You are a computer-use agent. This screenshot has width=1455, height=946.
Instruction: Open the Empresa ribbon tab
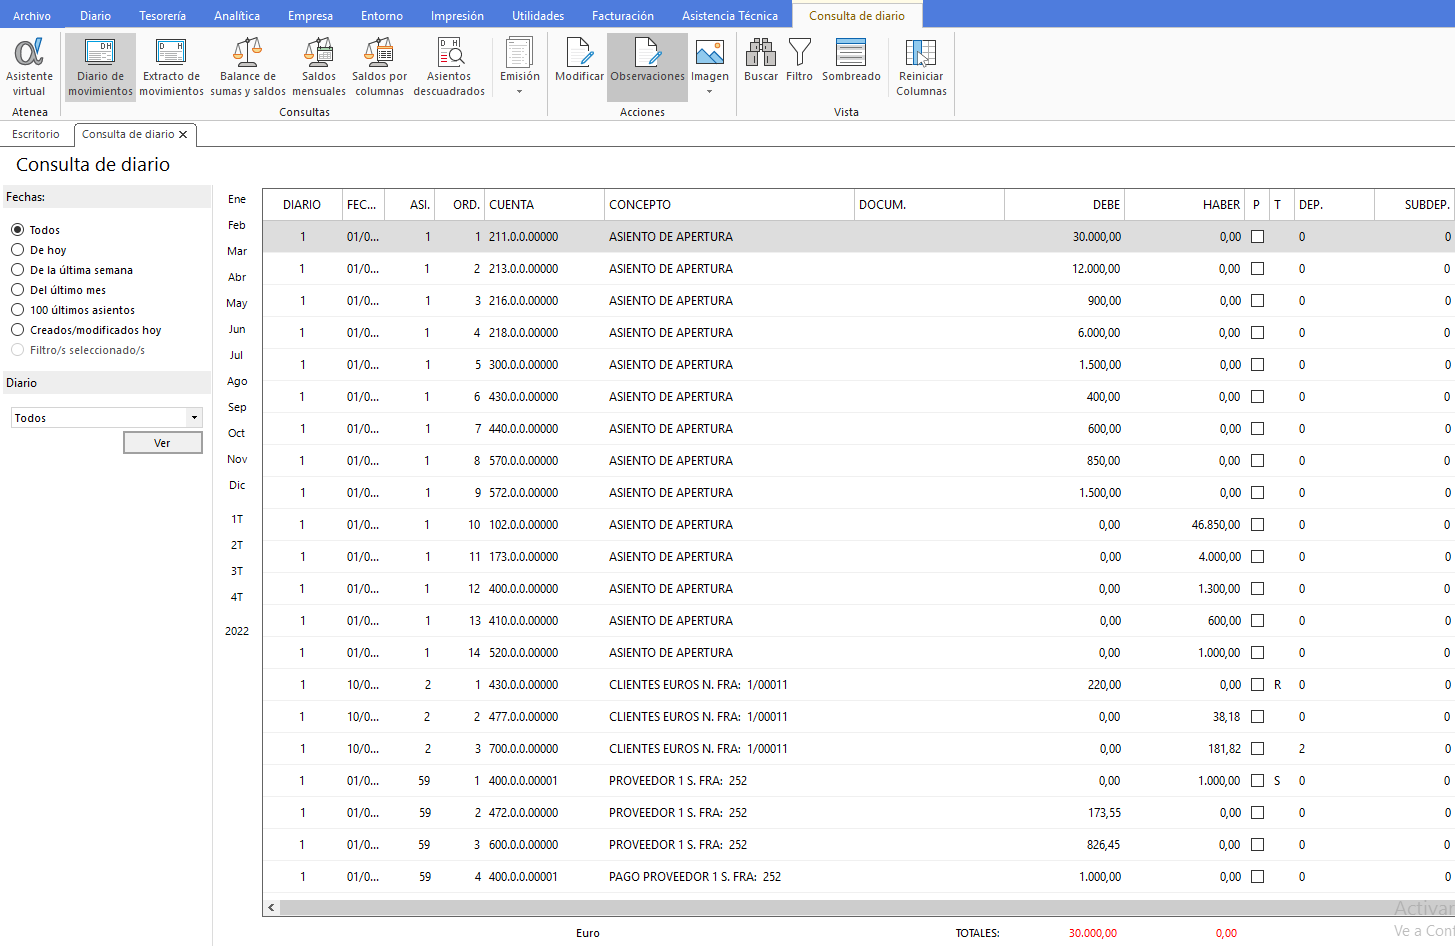[x=310, y=16]
